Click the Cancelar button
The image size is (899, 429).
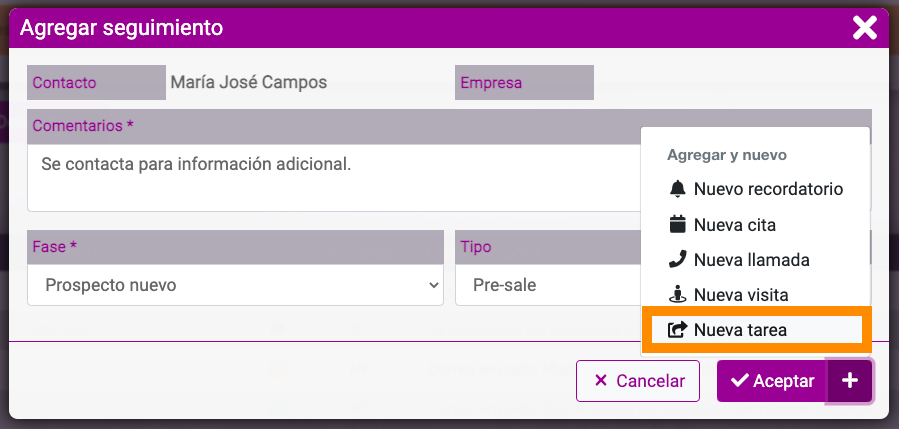638,381
